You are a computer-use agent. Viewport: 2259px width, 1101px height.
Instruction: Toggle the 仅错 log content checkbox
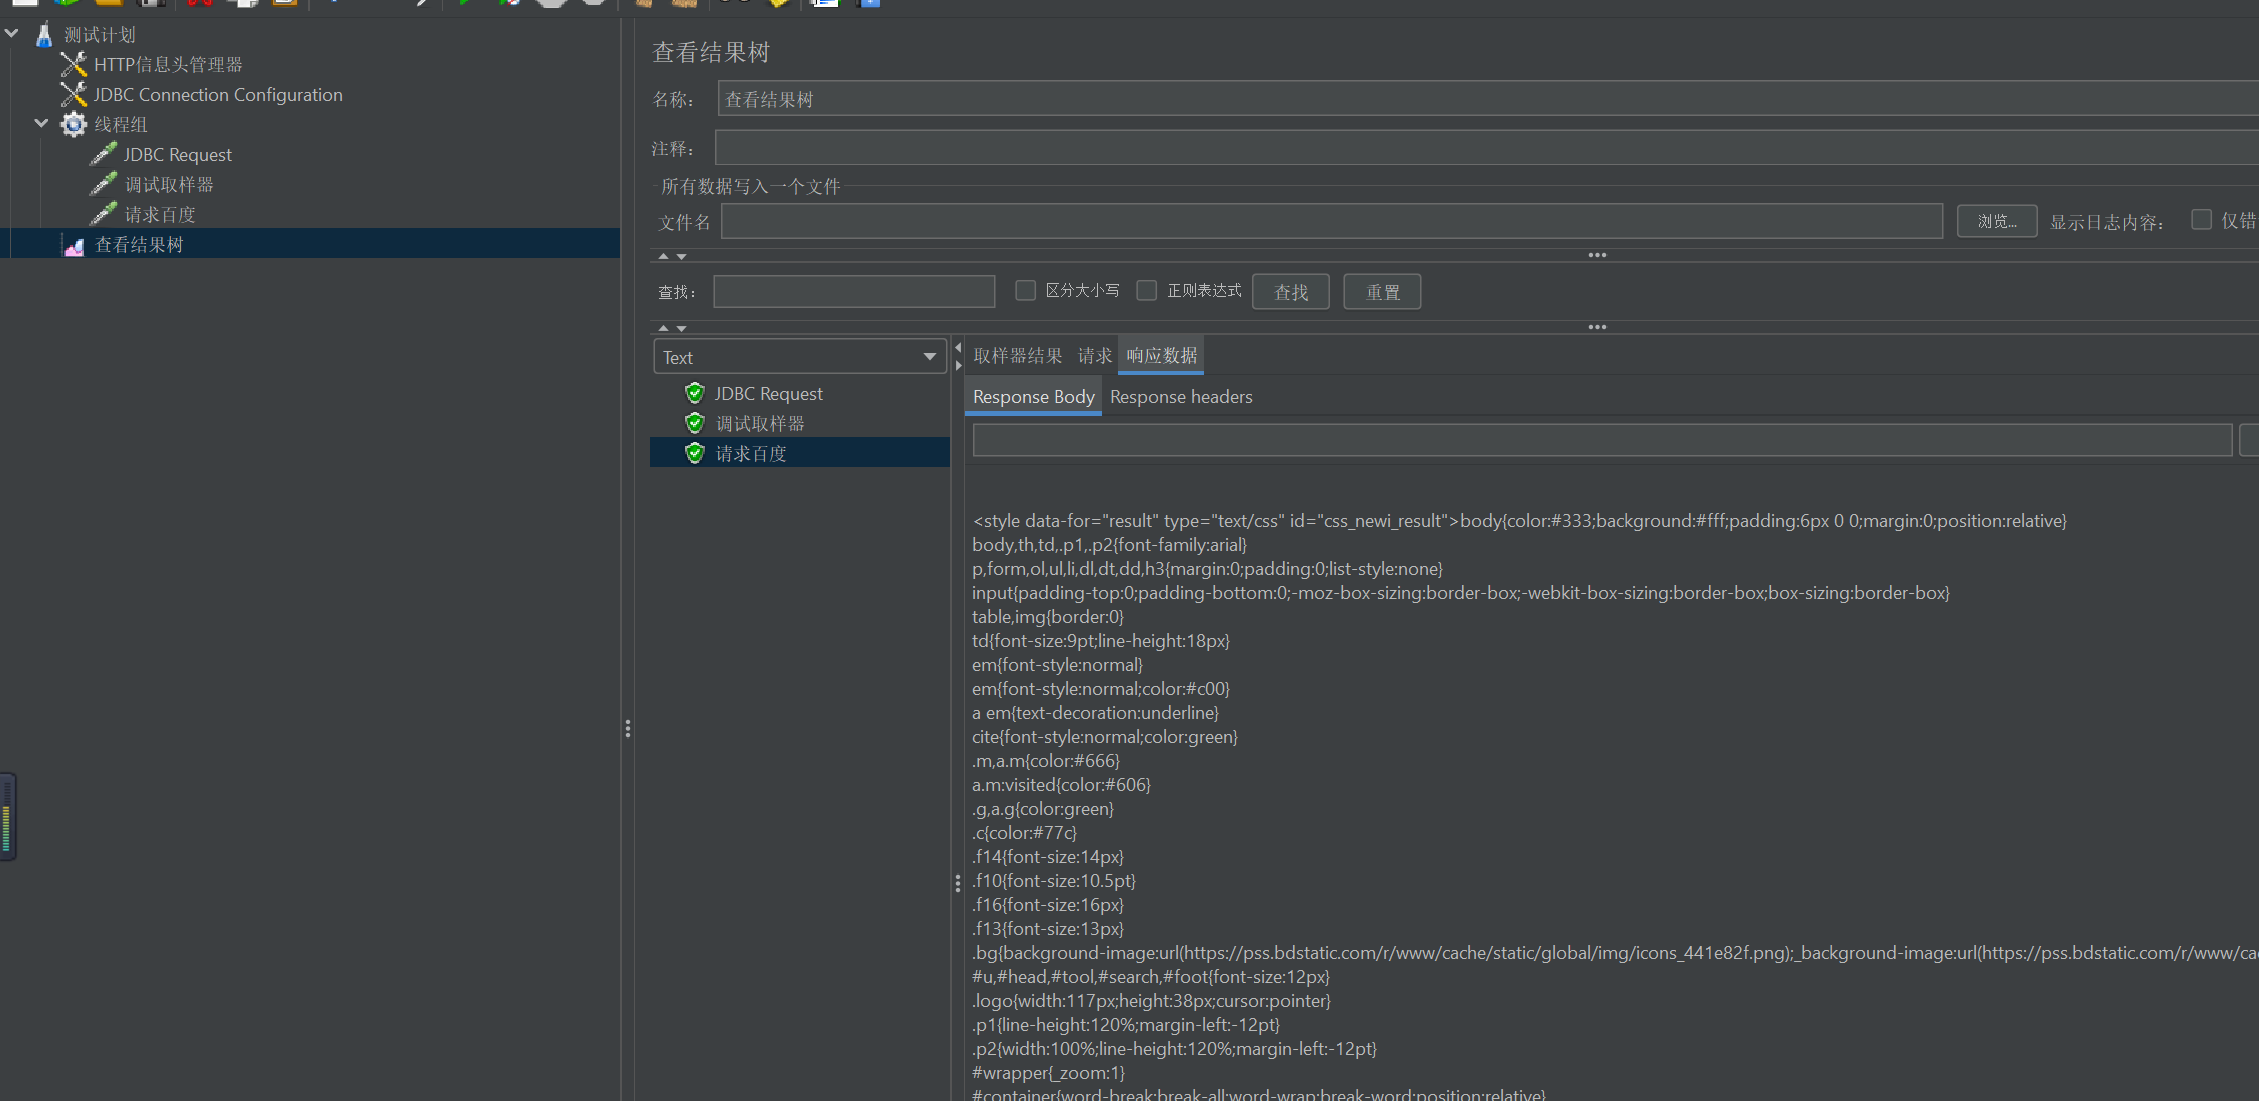tap(2201, 220)
